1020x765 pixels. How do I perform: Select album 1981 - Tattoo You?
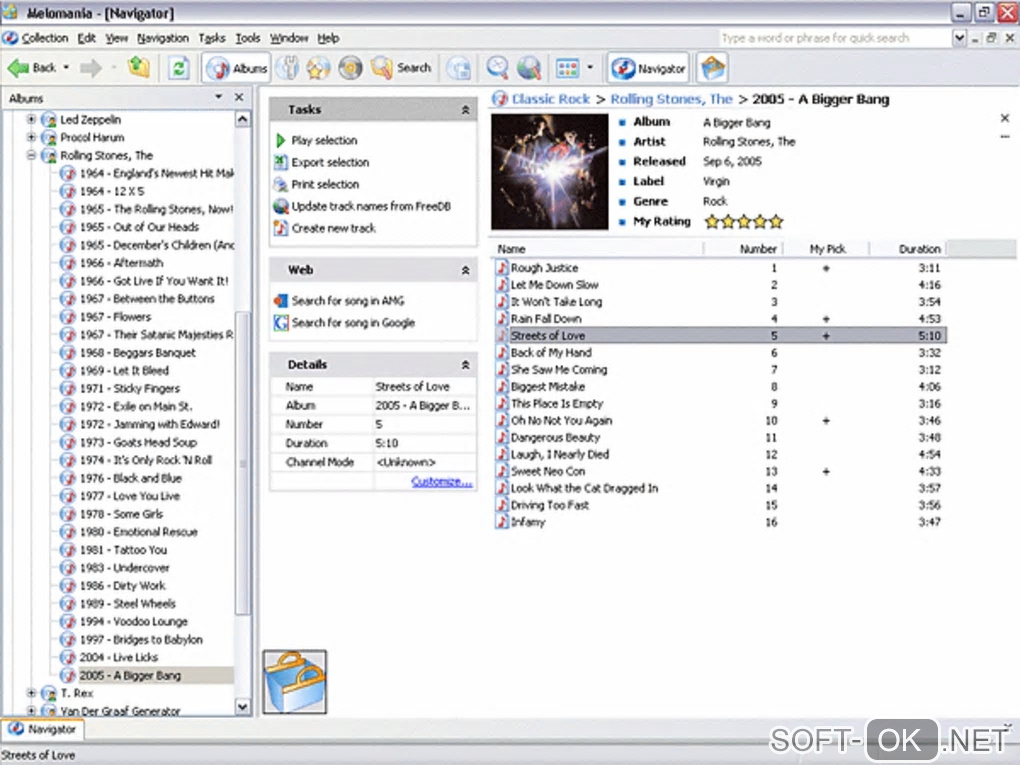[123, 550]
